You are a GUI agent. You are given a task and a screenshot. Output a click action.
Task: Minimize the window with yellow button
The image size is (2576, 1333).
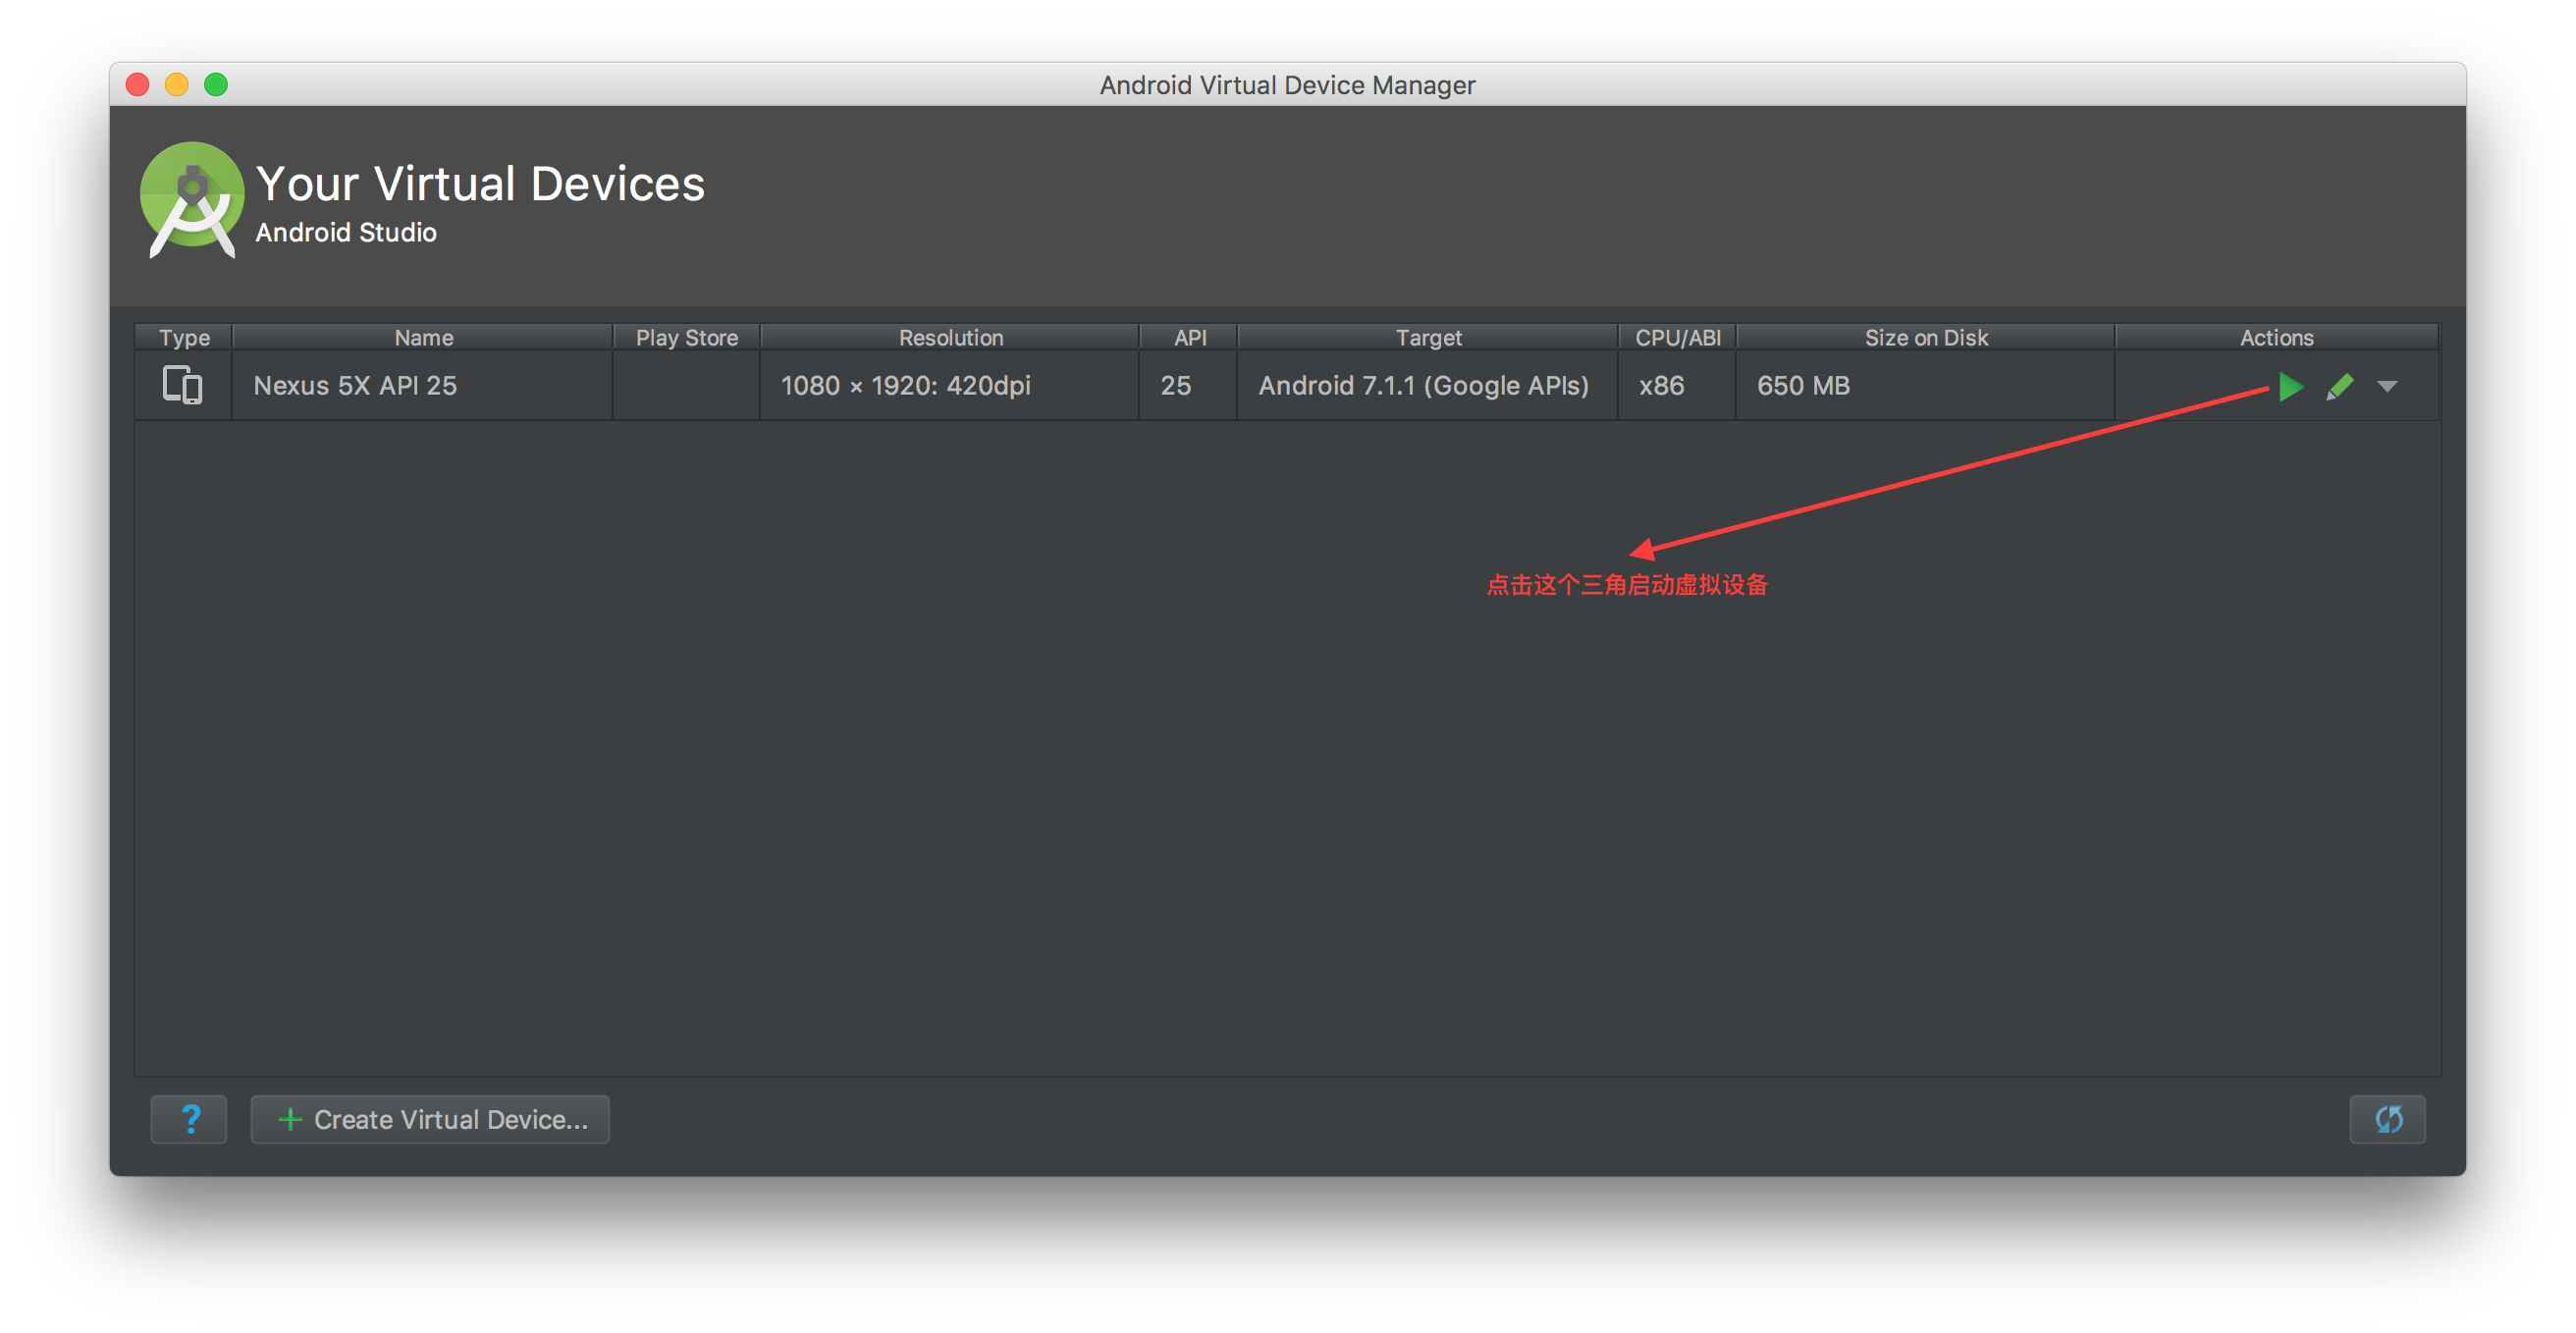(x=177, y=85)
